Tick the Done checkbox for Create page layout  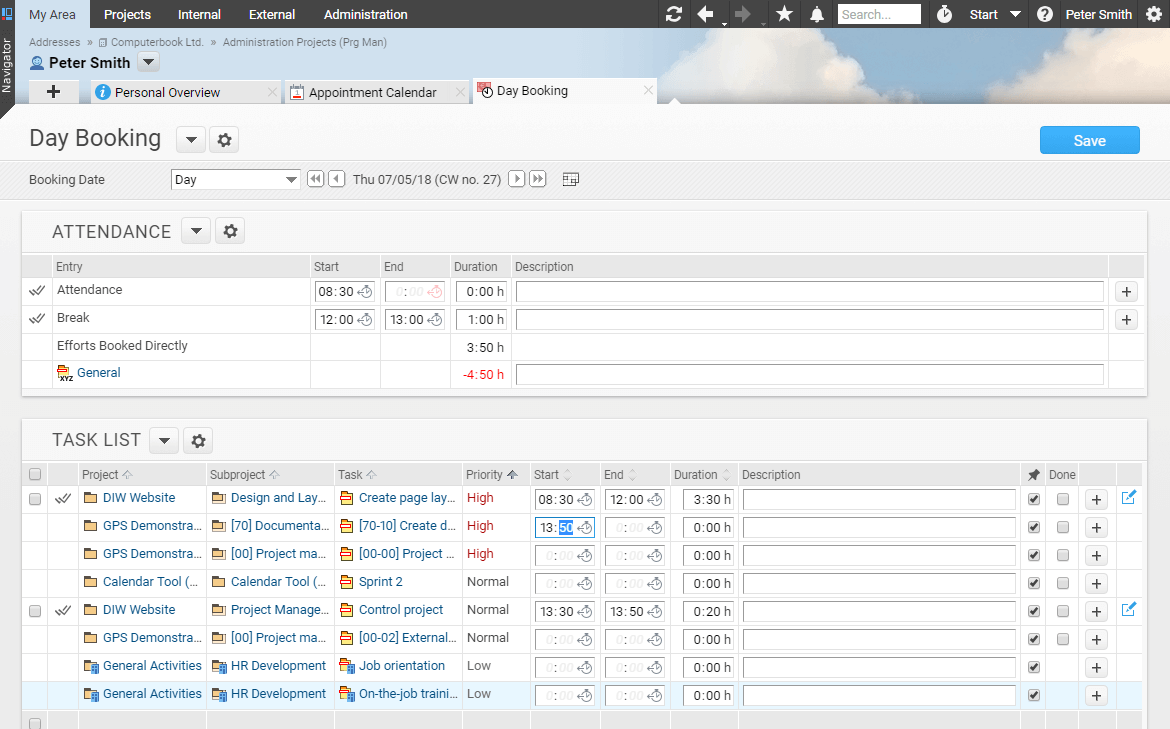click(1063, 497)
